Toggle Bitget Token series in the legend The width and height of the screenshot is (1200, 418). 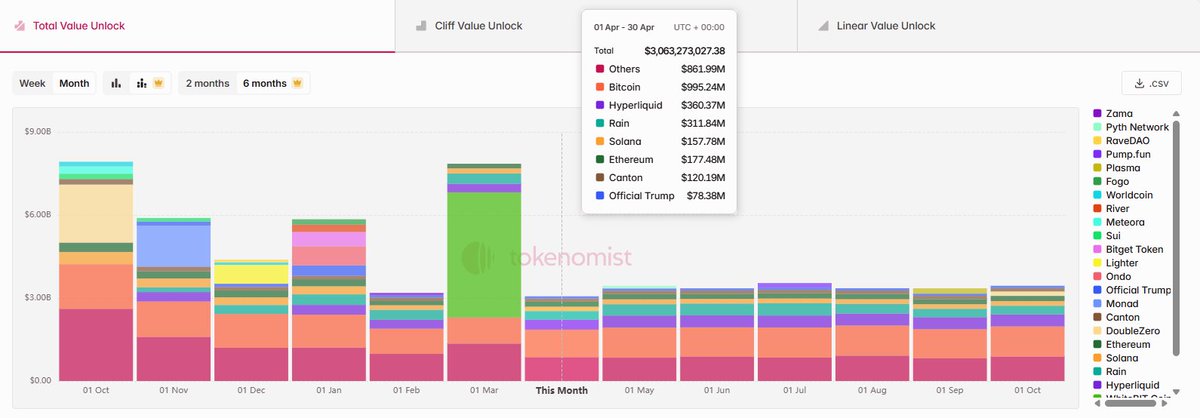coord(1130,249)
